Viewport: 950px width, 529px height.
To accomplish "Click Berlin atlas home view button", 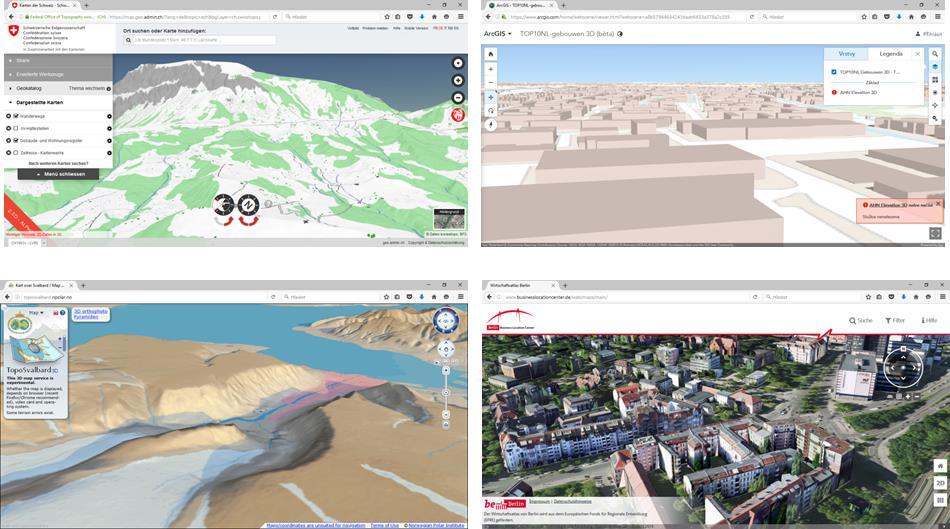I will (940, 466).
